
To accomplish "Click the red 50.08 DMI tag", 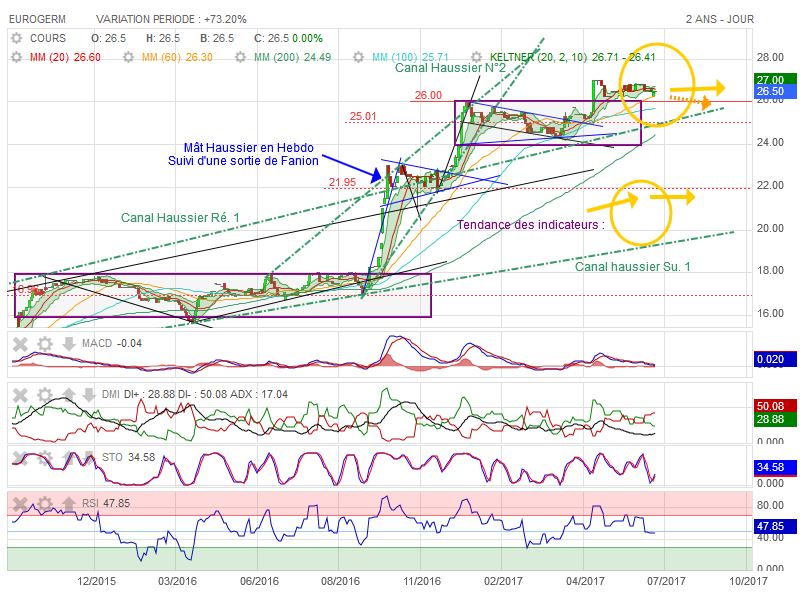I will [775, 406].
